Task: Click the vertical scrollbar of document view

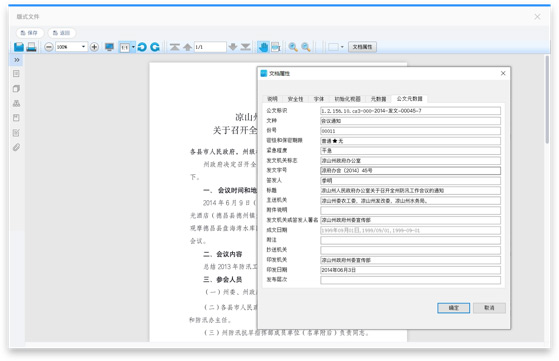Action: (x=547, y=100)
